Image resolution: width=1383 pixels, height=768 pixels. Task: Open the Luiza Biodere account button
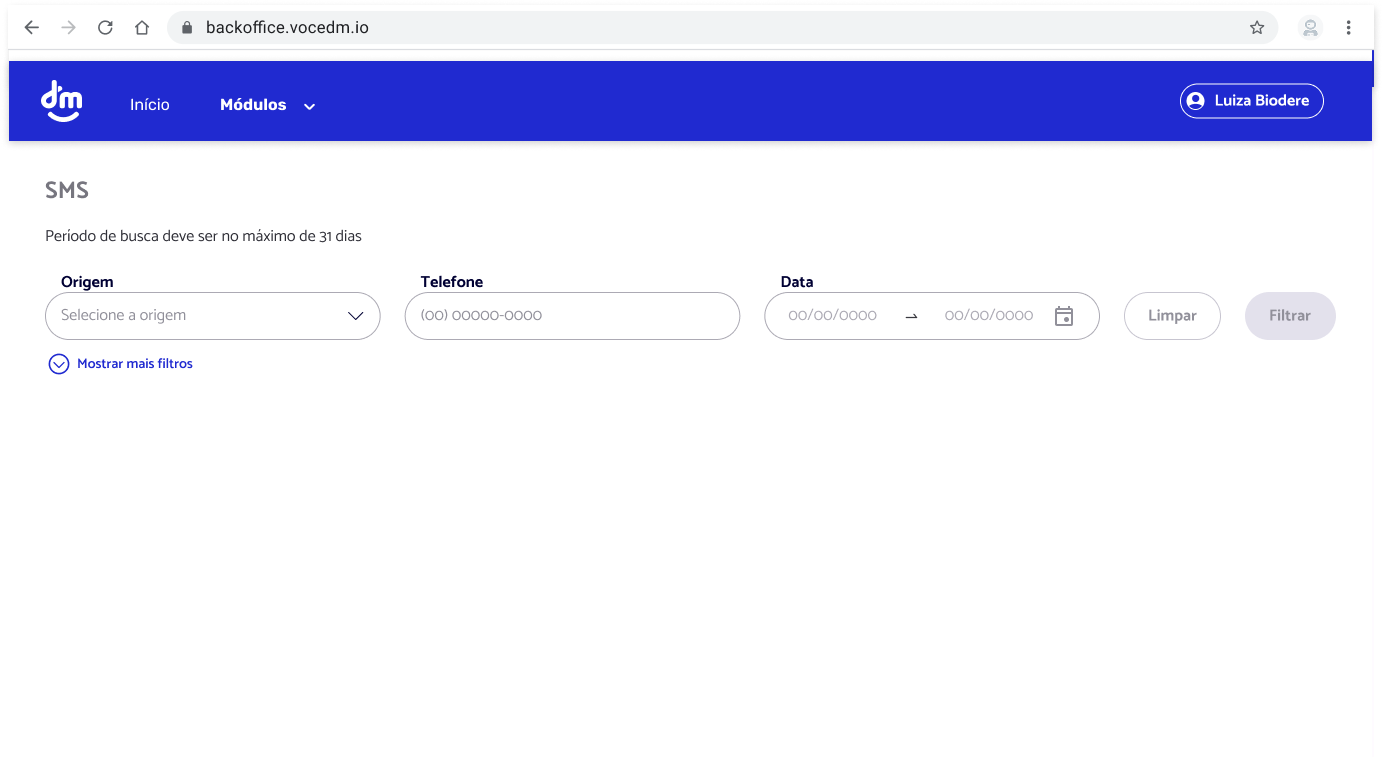[x=1251, y=100]
